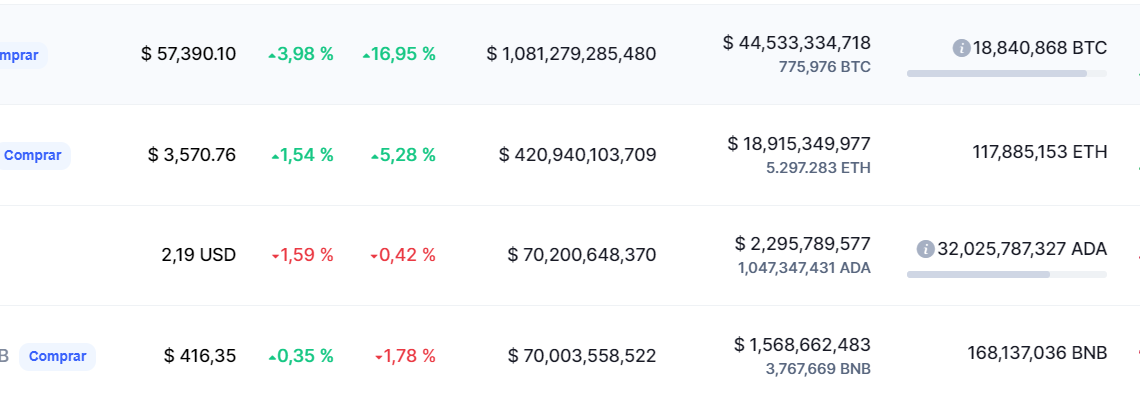Click Cardano volume 1,047,347,431 ADA
1140x401 pixels.
point(804,268)
